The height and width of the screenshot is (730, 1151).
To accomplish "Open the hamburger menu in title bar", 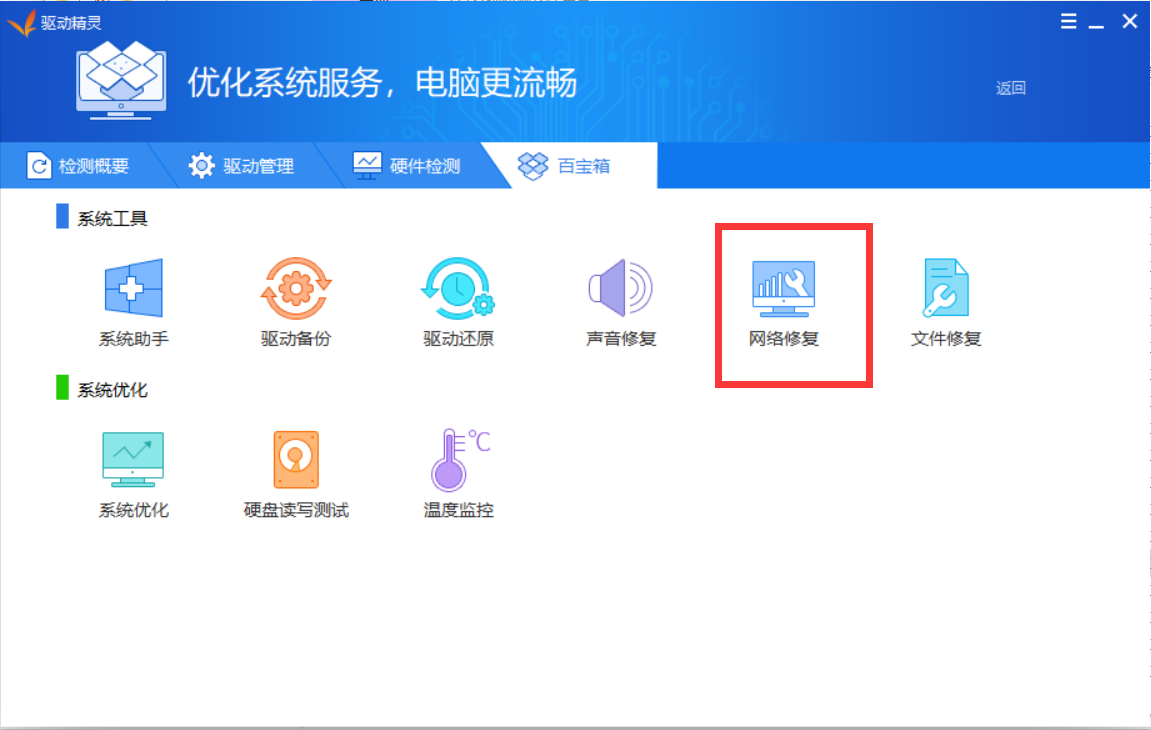I will 1067,20.
